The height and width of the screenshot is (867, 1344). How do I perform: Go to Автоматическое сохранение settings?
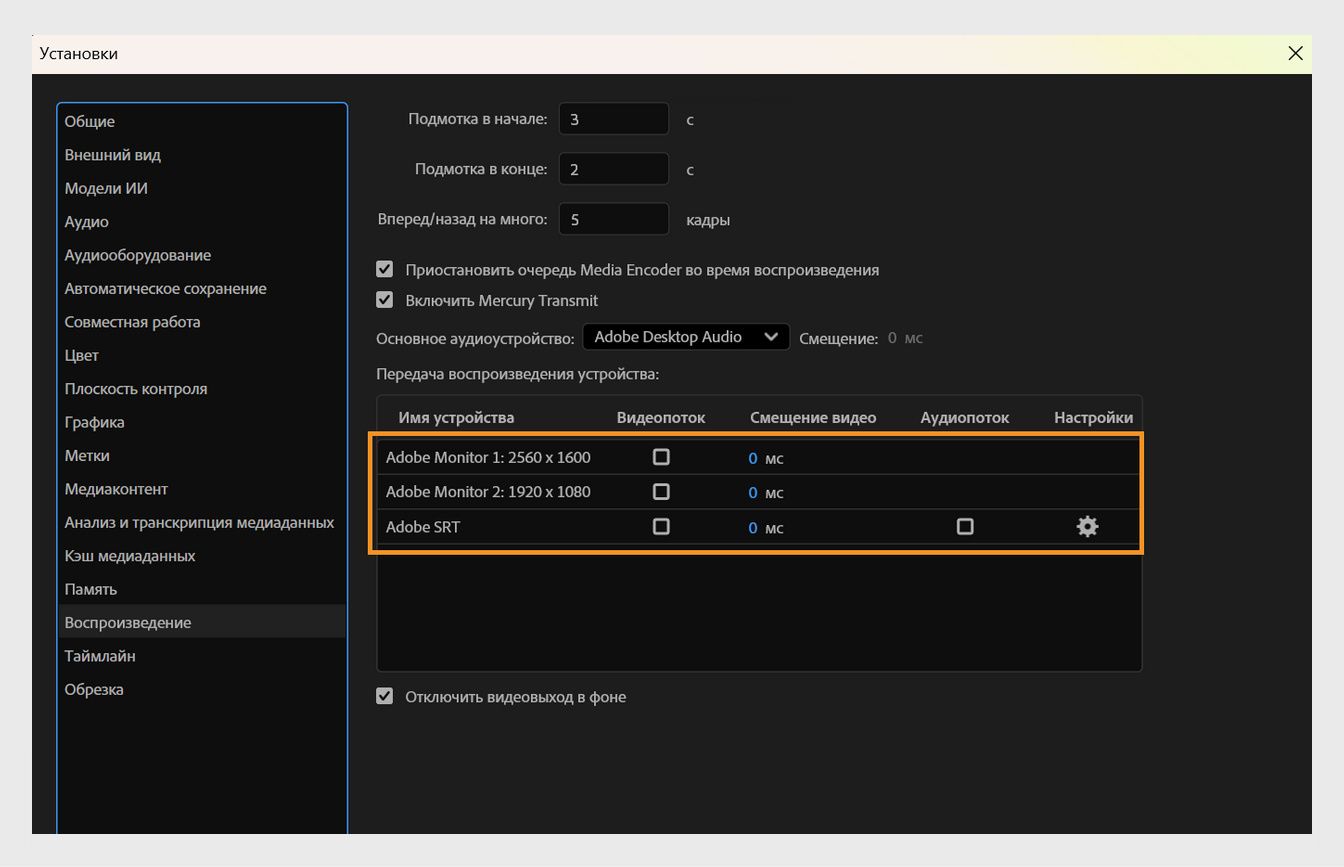(x=166, y=288)
